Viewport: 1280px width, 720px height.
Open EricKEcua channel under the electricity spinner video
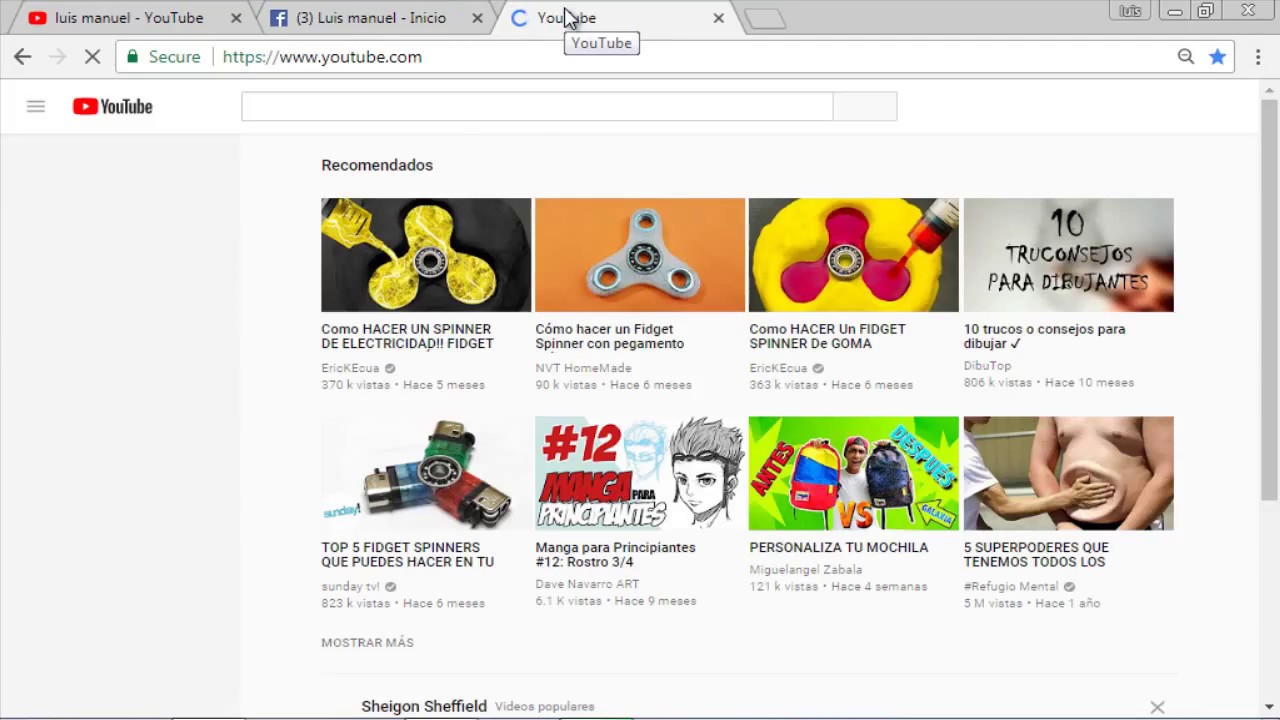click(350, 368)
